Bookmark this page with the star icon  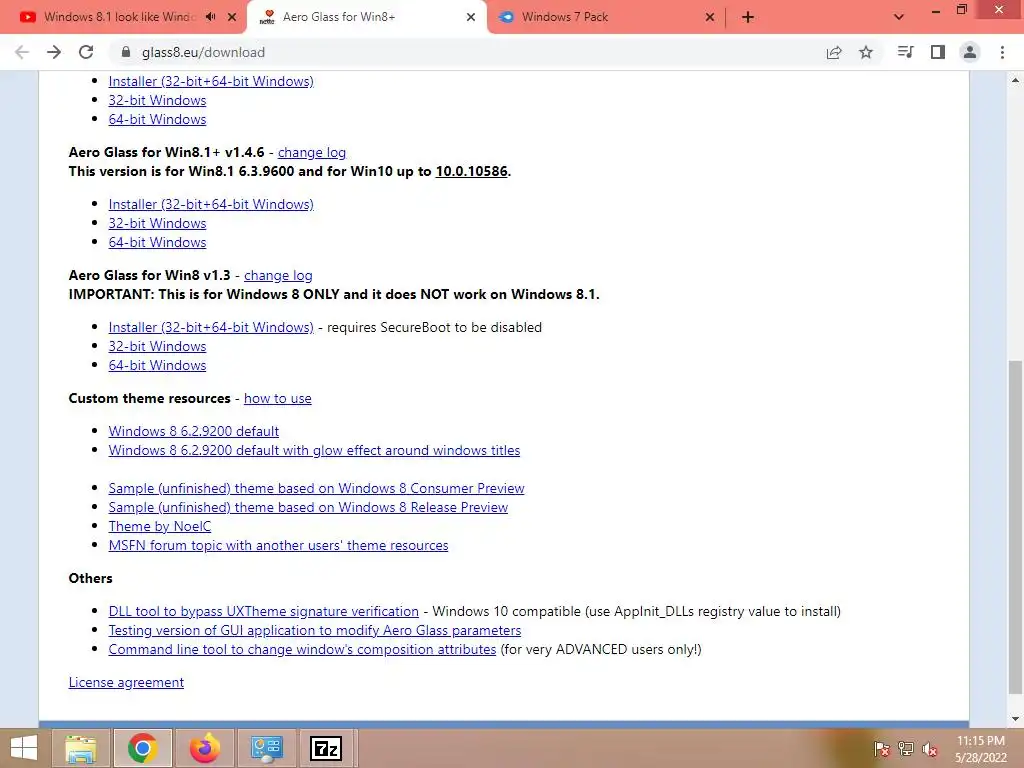866,52
